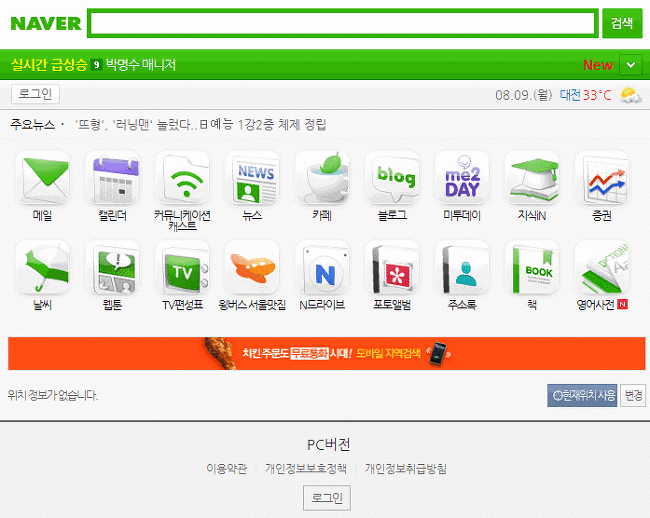Viewport: 650px width, 518px height.
Task: Open the 메일 (Mail) icon
Action: (42, 179)
